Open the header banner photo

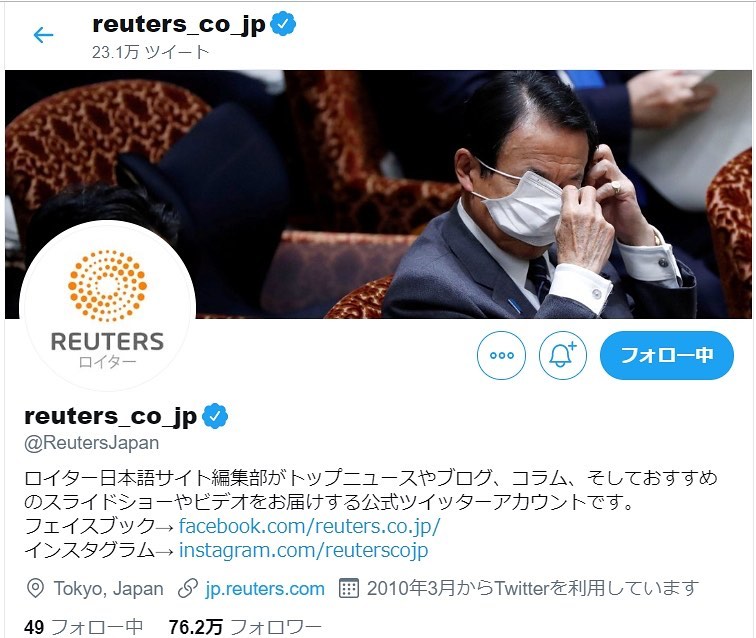click(x=378, y=194)
